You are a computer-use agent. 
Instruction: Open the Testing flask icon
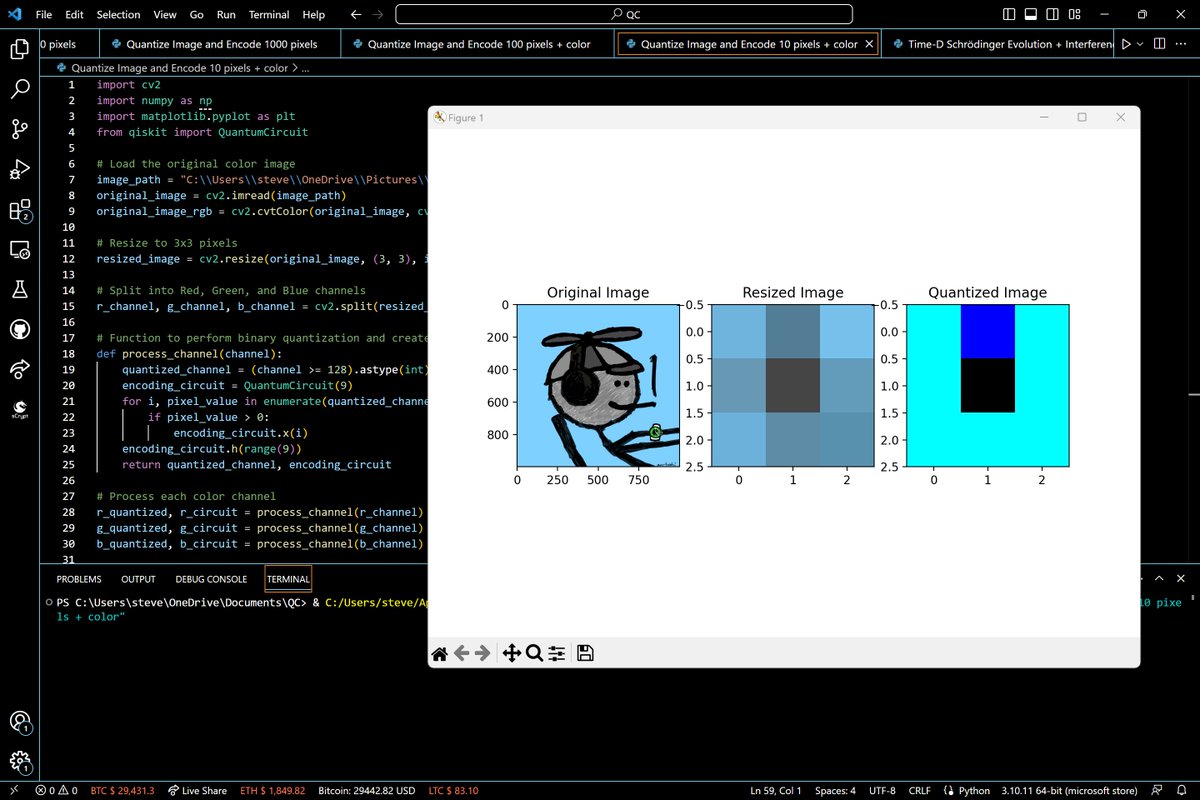(x=20, y=290)
